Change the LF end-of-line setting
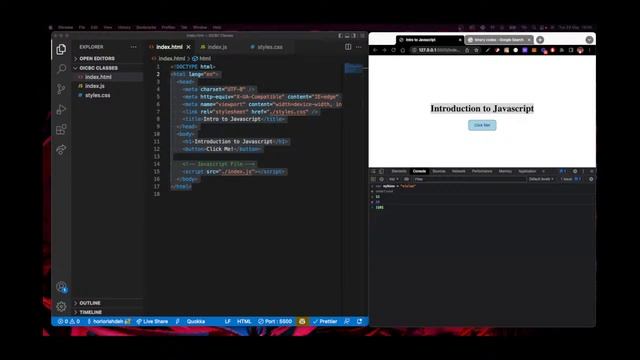This screenshot has width=640, height=360. tap(228, 322)
